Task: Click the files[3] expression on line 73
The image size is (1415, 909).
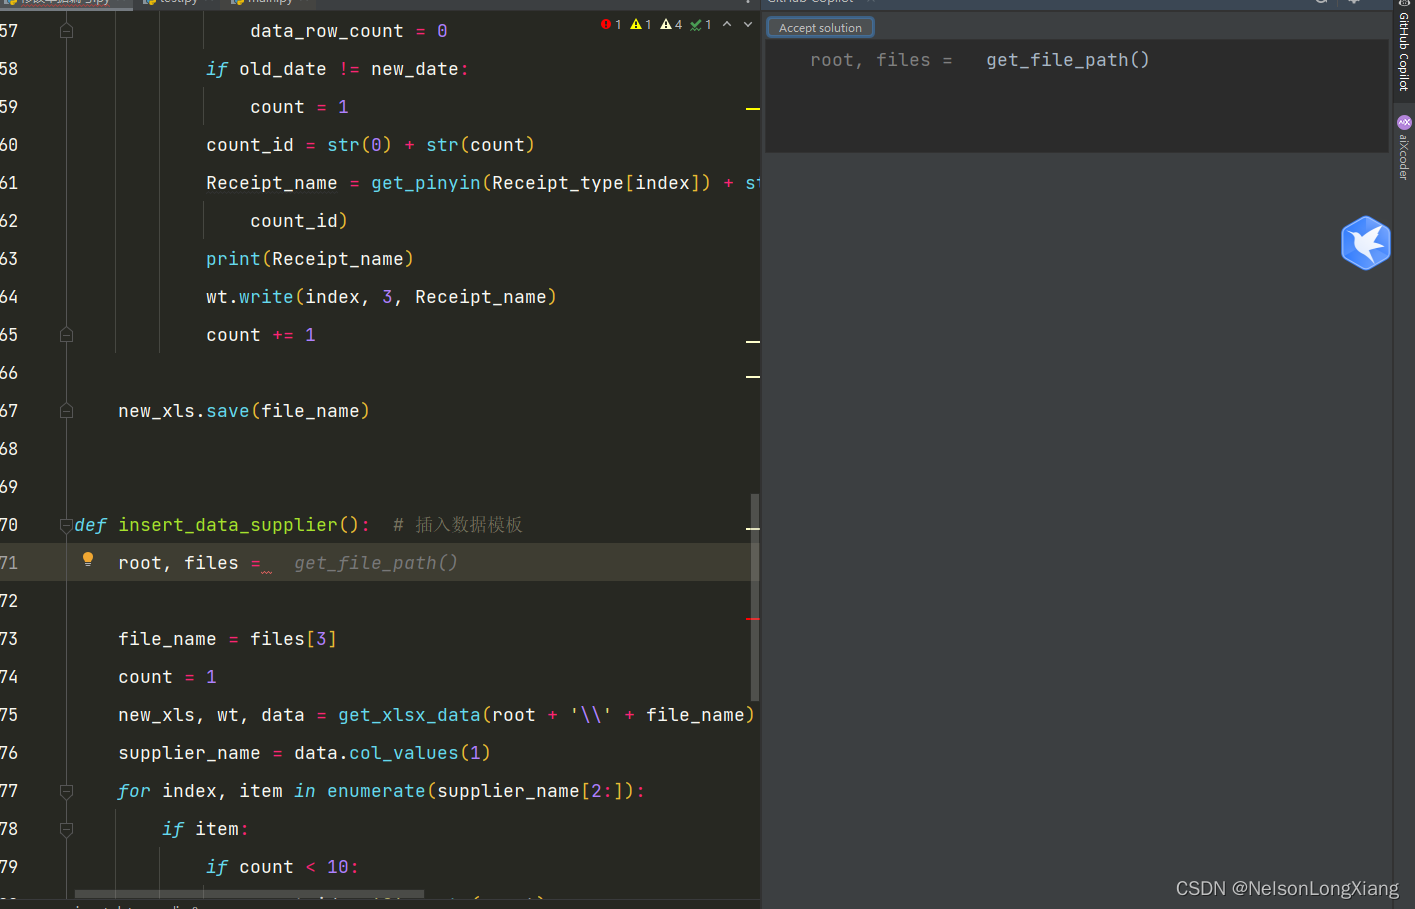Action: (293, 639)
